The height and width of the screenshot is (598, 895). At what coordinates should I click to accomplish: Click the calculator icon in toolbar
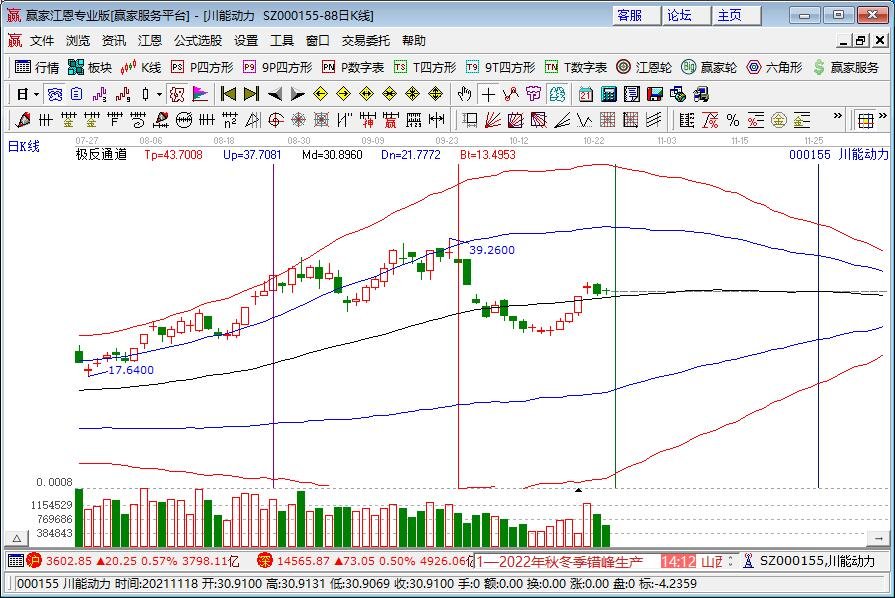click(x=608, y=94)
